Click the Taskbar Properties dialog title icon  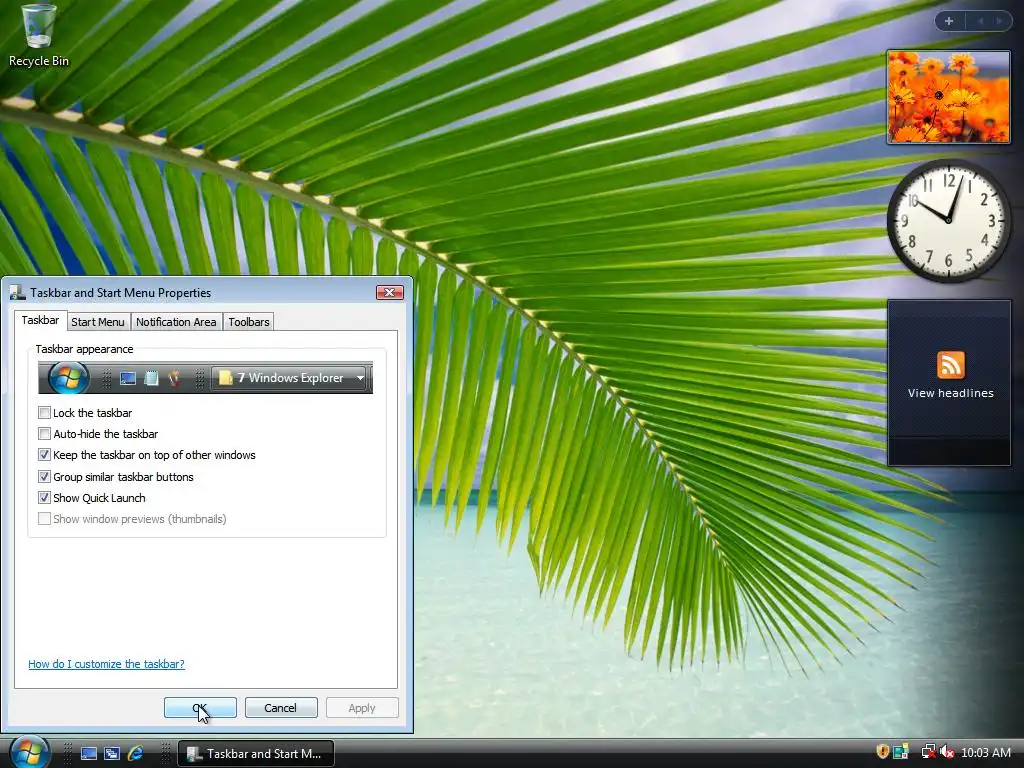tap(17, 293)
